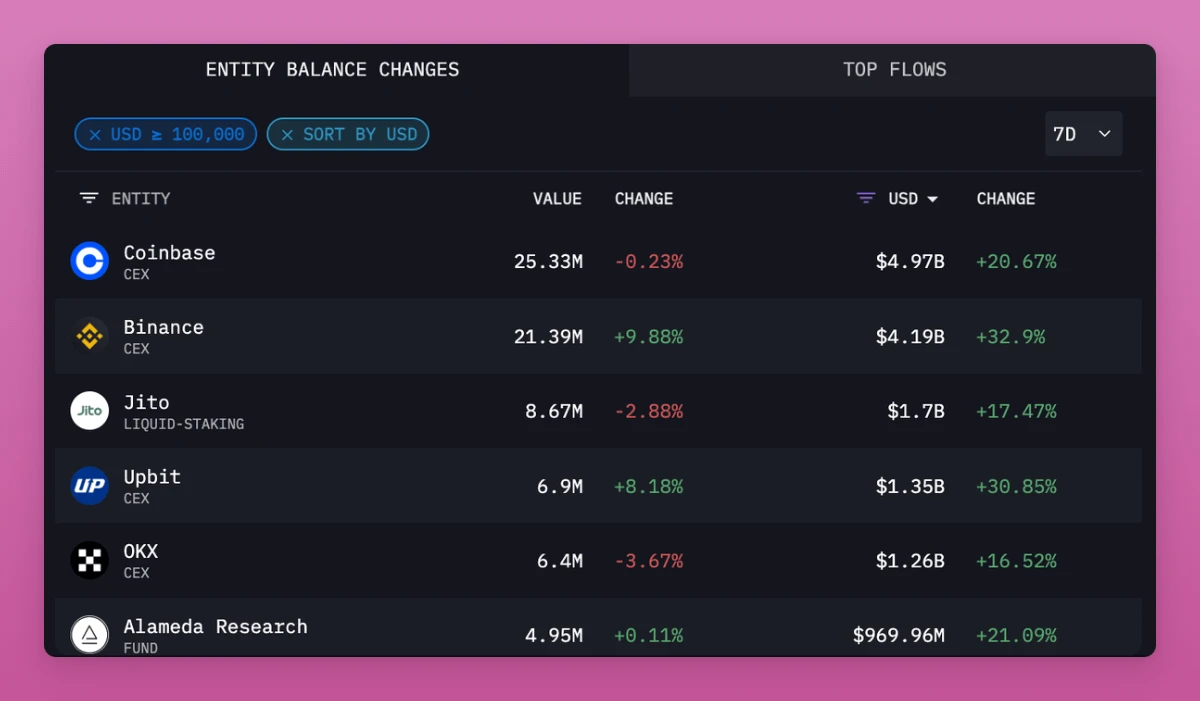Click the Coinbase logo icon
This screenshot has width=1200, height=701.
click(x=89, y=262)
